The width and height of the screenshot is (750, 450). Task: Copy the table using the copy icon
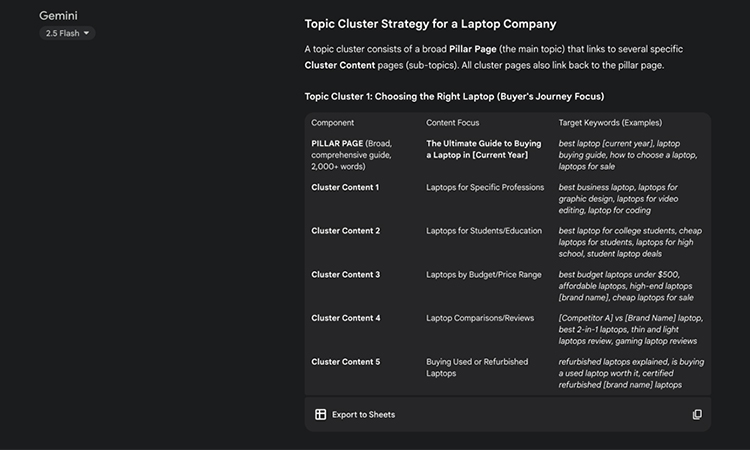point(697,414)
